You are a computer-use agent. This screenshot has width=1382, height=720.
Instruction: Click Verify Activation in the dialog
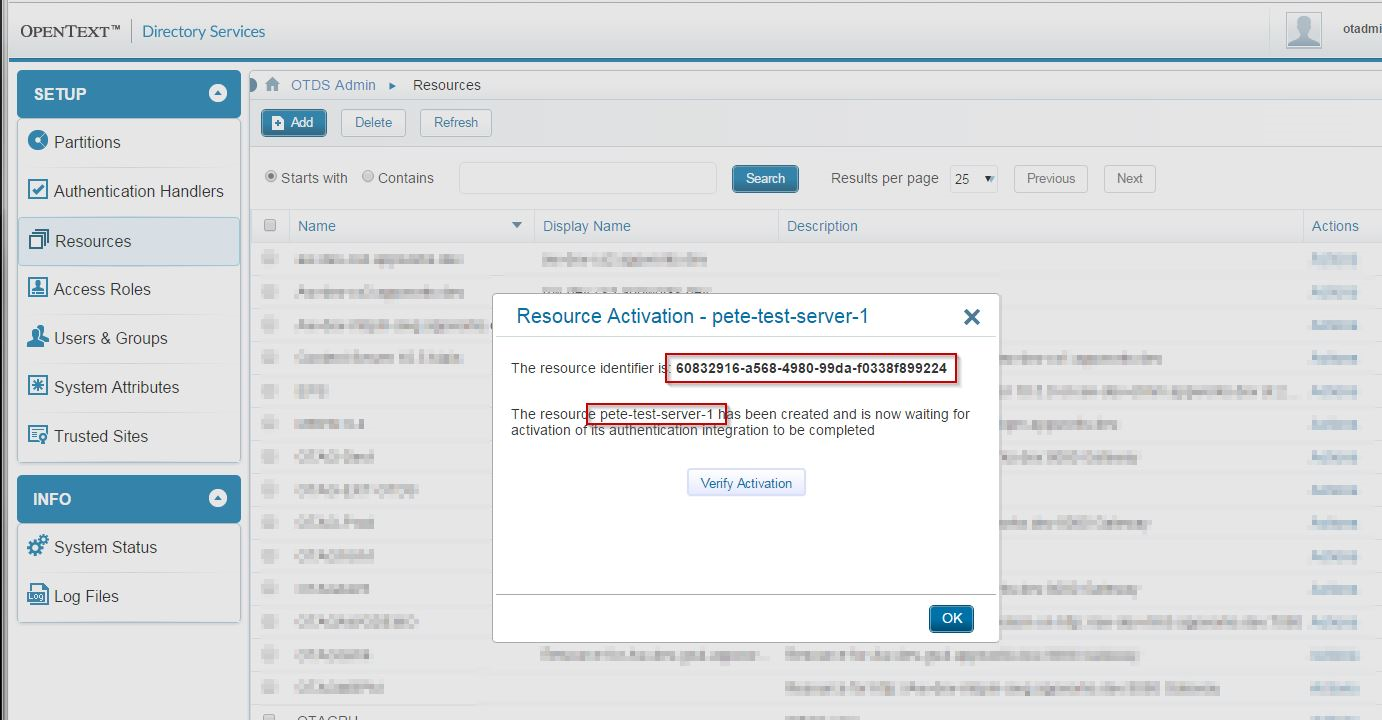click(746, 483)
